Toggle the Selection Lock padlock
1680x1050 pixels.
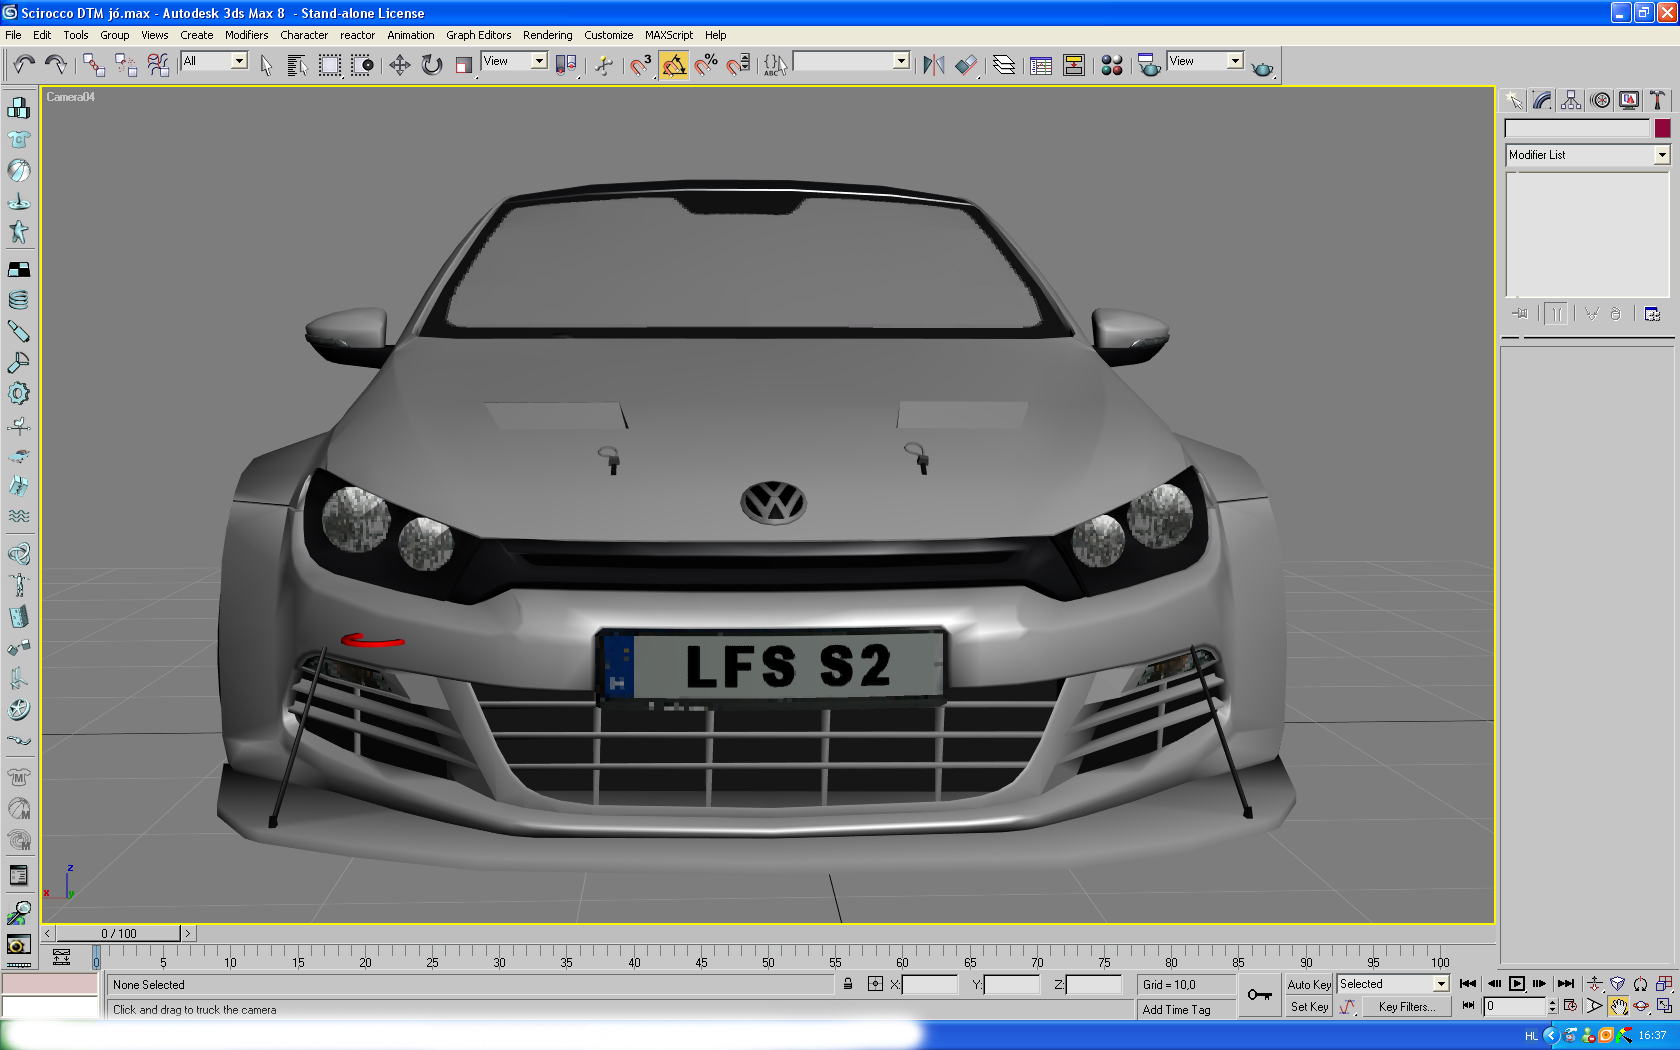click(848, 984)
